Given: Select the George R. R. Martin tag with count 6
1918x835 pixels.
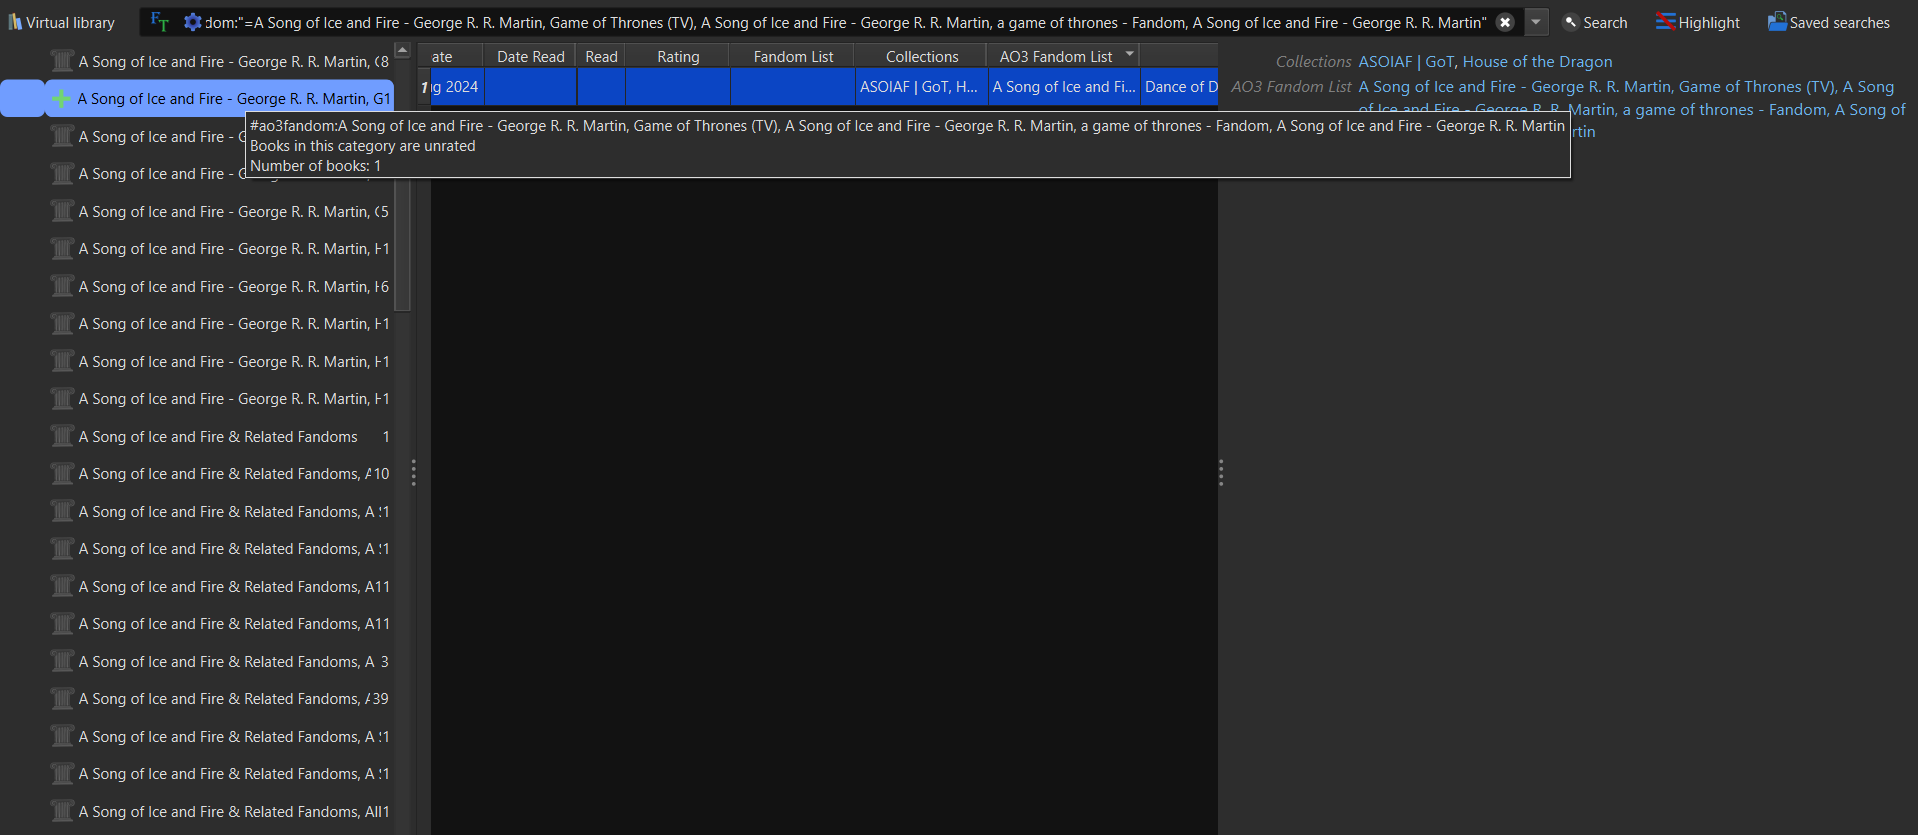Looking at the screenshot, I should point(222,286).
